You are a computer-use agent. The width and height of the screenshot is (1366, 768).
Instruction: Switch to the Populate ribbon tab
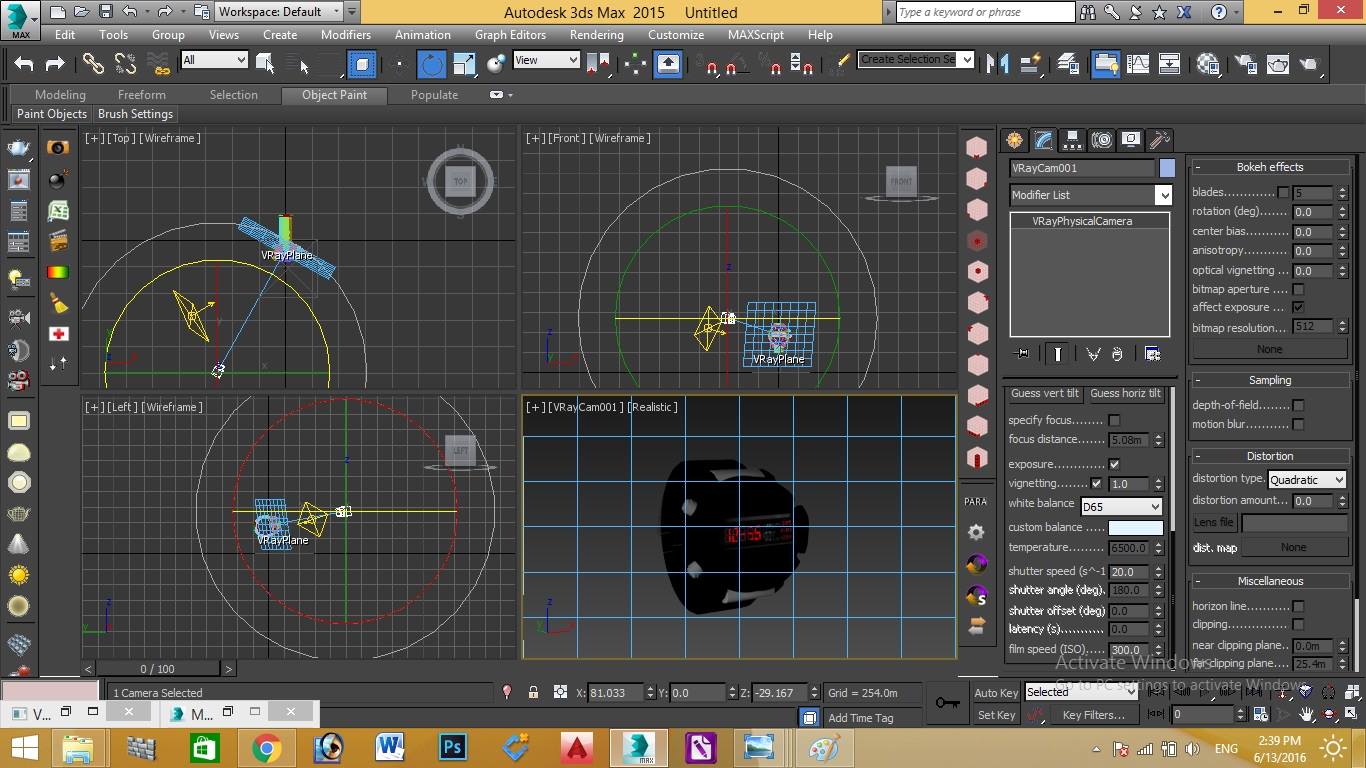point(434,95)
